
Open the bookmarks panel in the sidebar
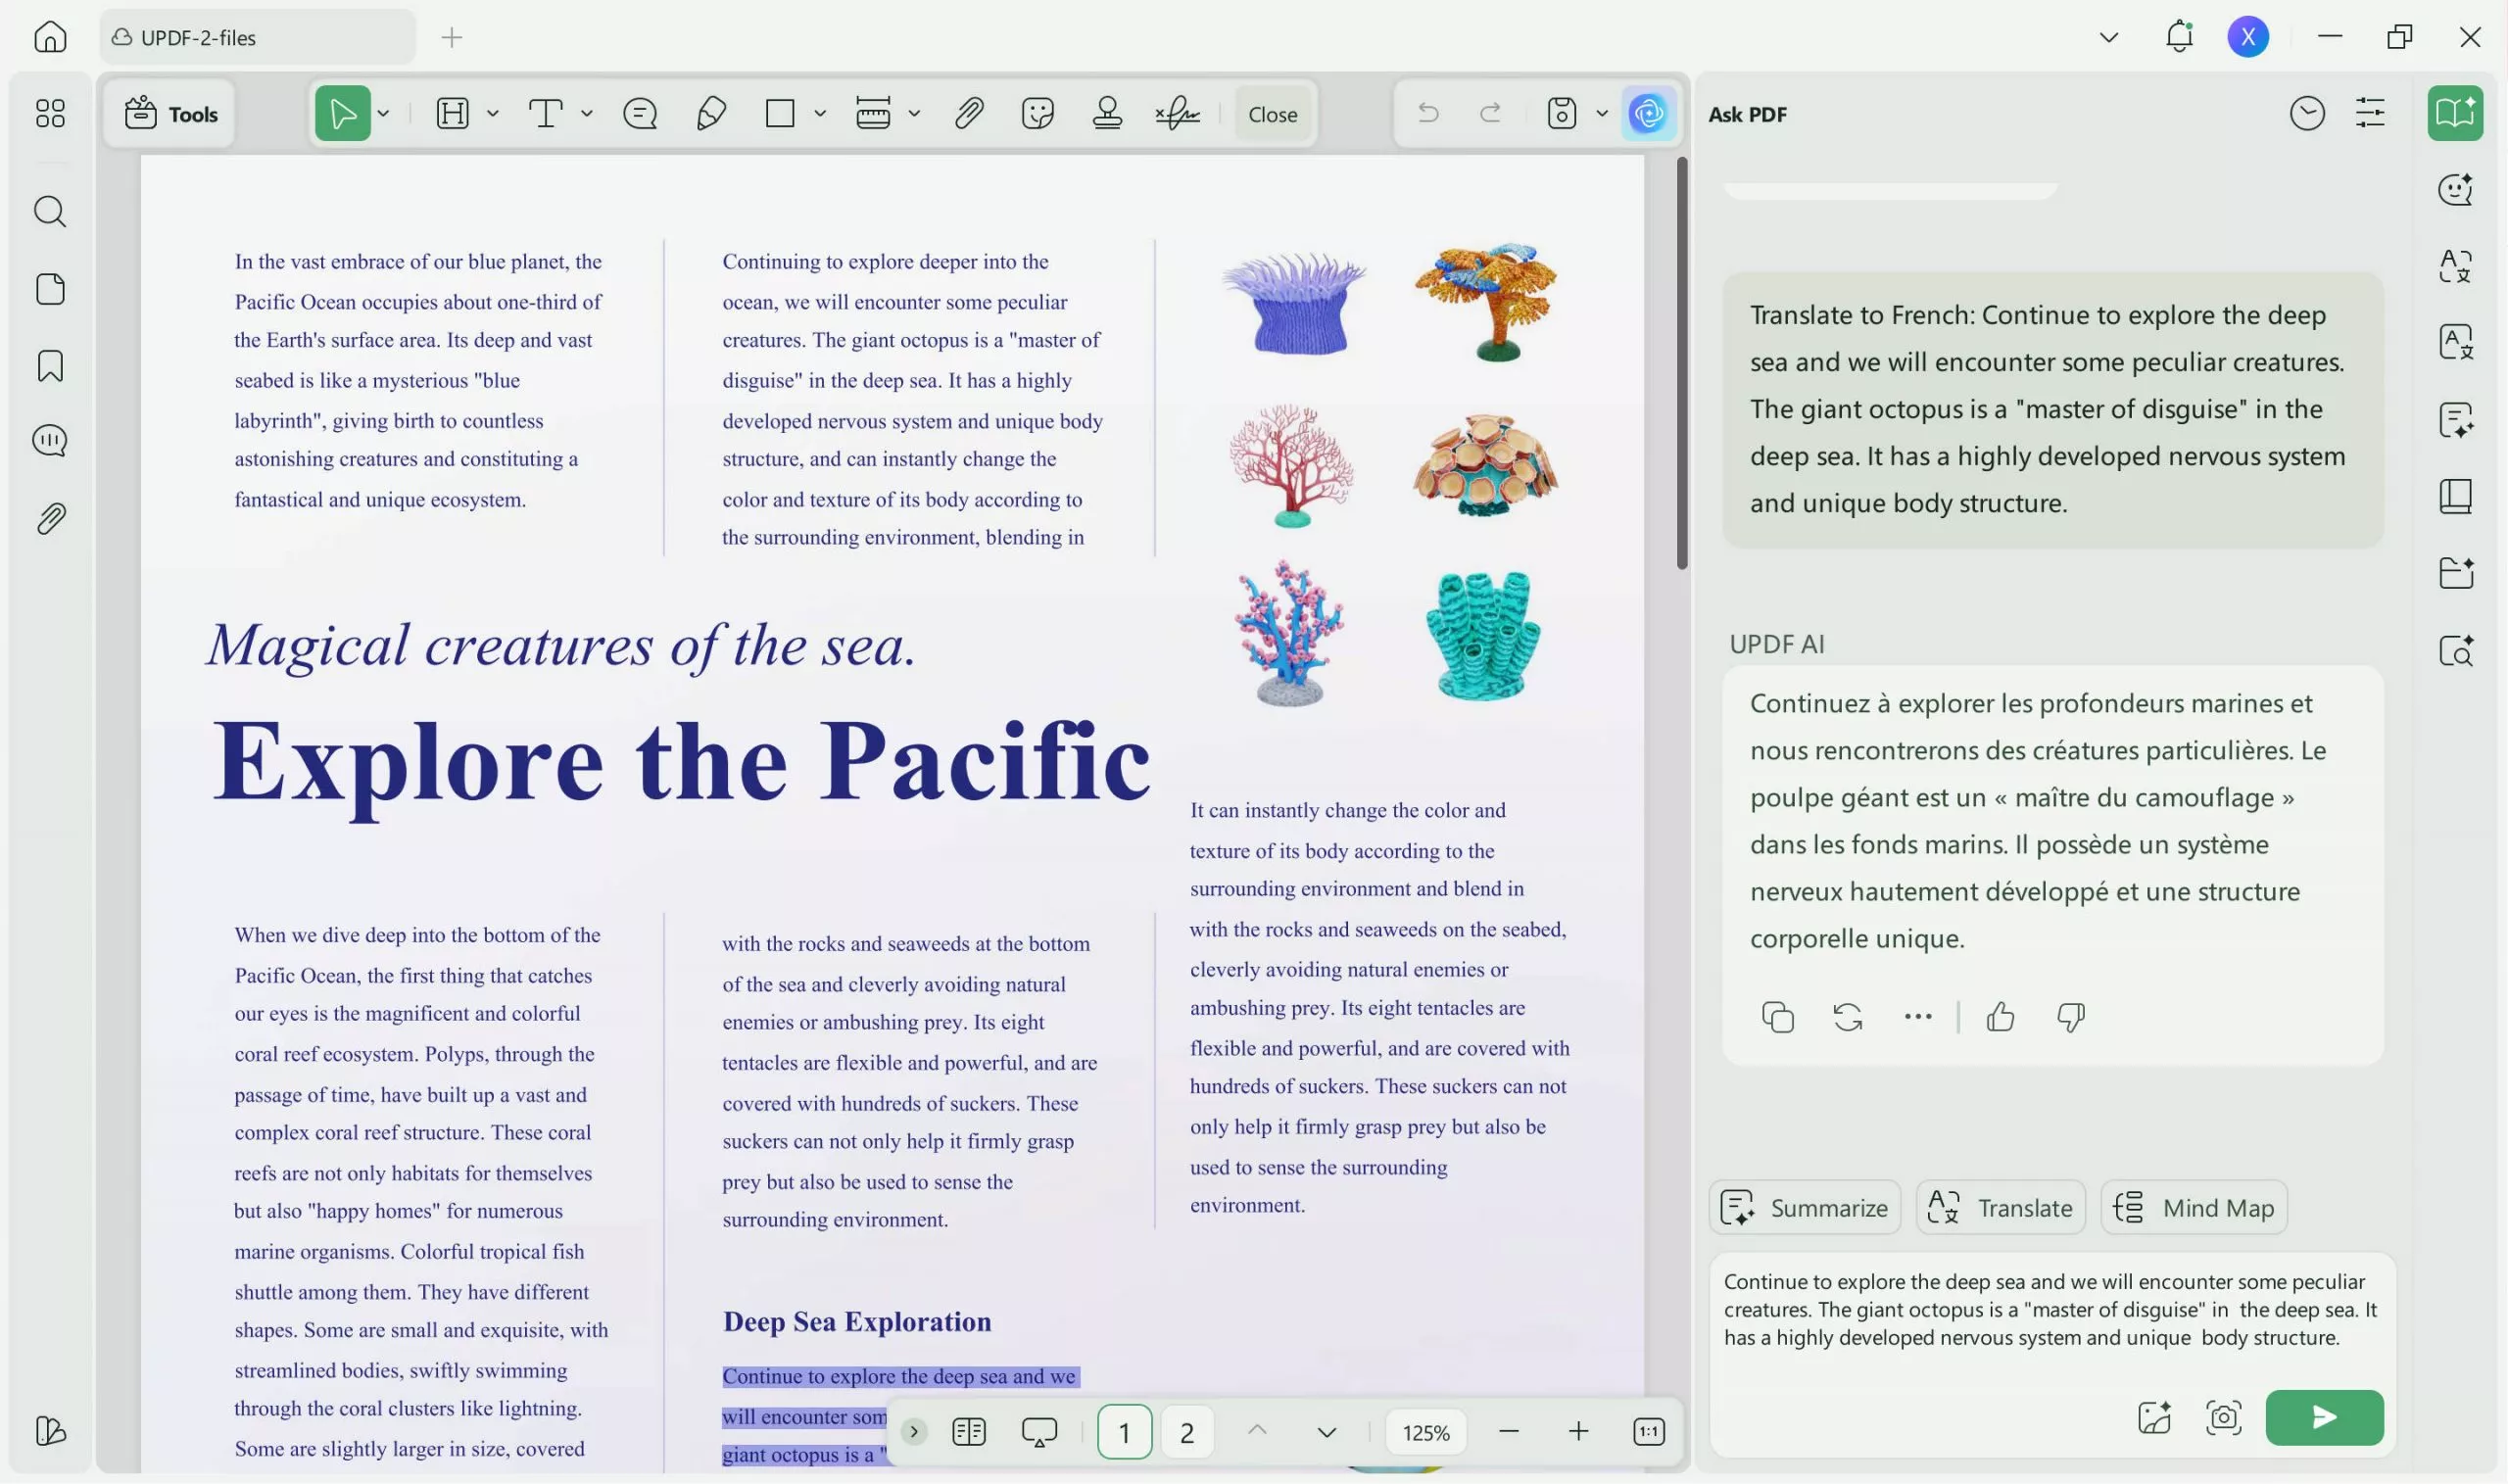[x=50, y=366]
